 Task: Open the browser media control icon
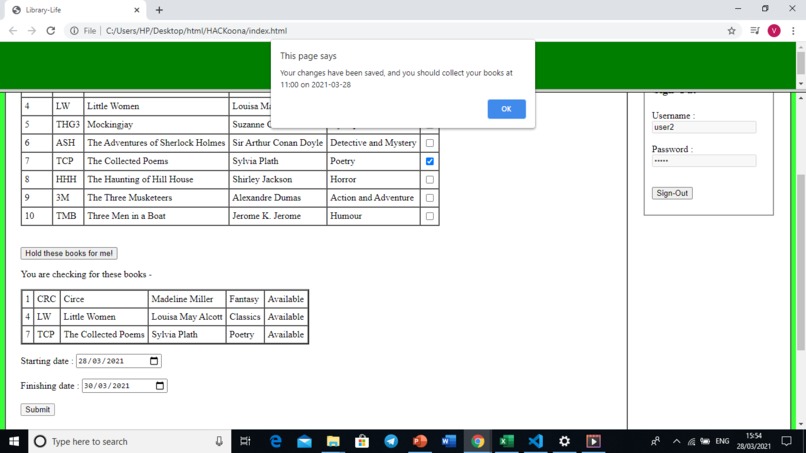tap(755, 31)
